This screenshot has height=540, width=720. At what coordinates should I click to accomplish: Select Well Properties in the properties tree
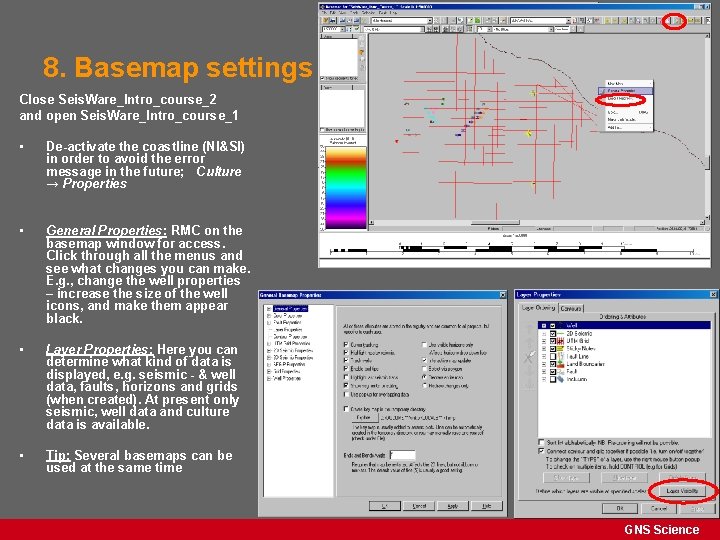tap(287, 378)
